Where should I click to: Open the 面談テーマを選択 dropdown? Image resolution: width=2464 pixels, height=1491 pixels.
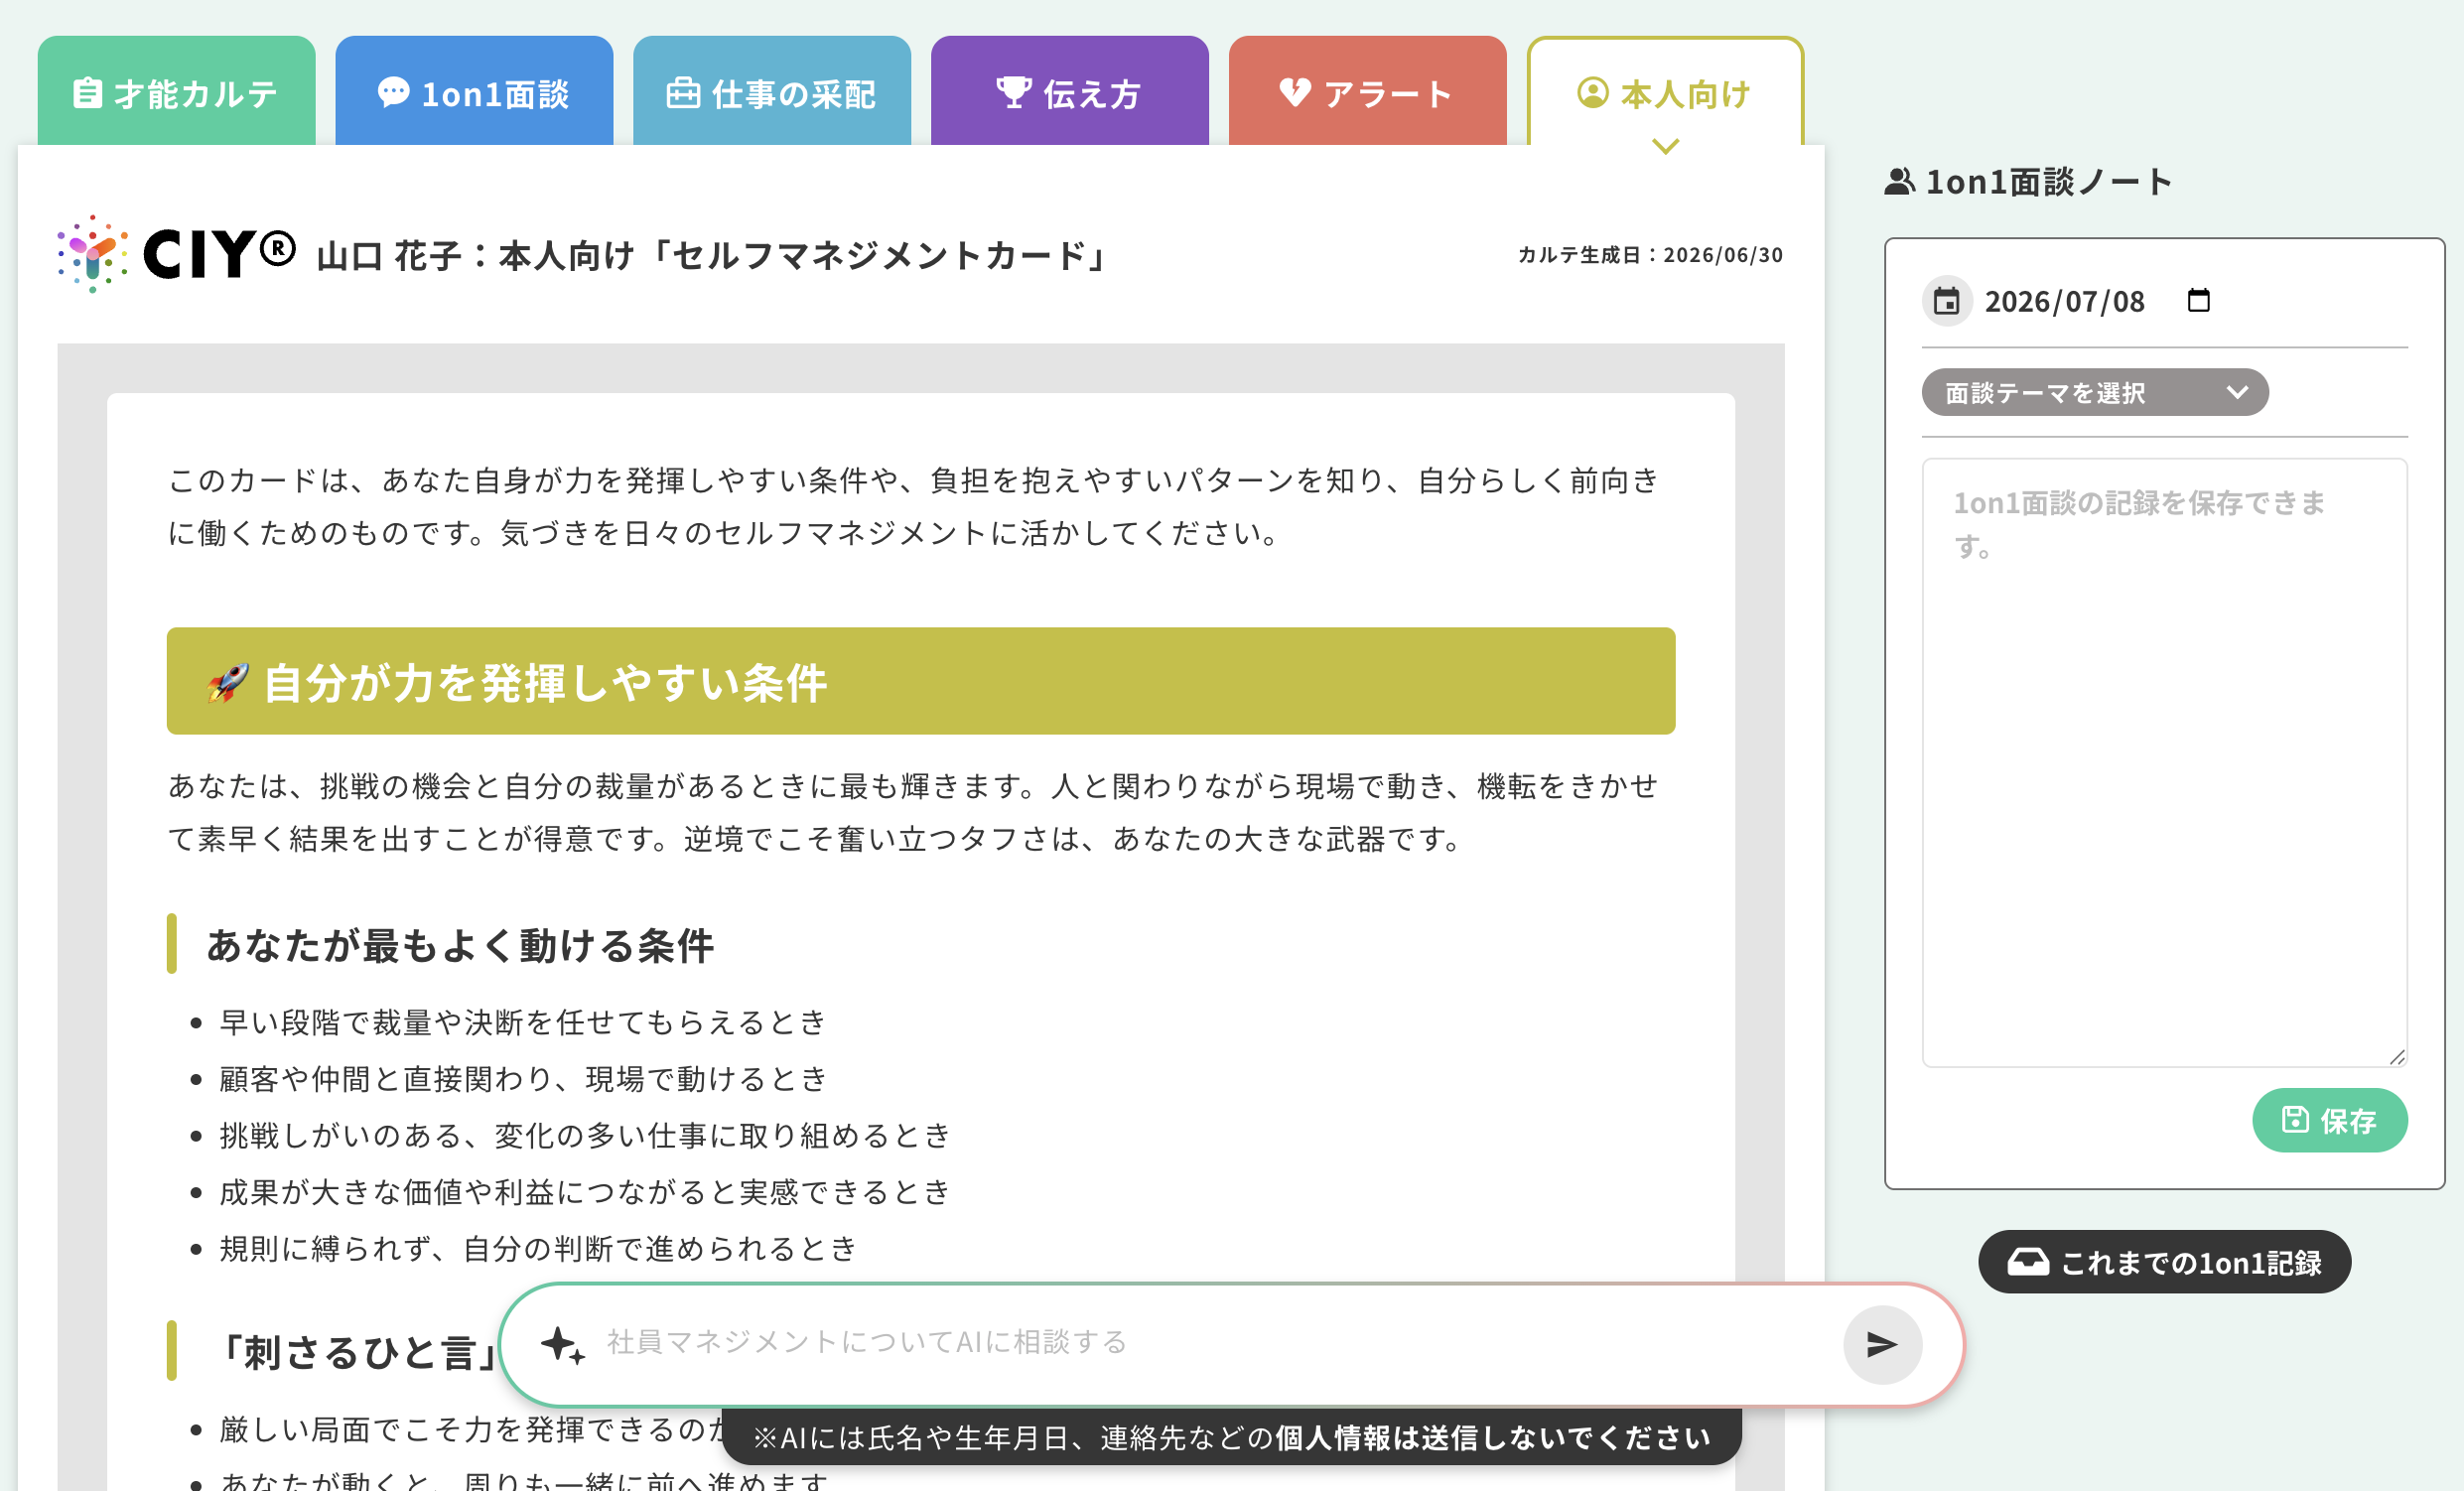pyautogui.click(x=2094, y=392)
